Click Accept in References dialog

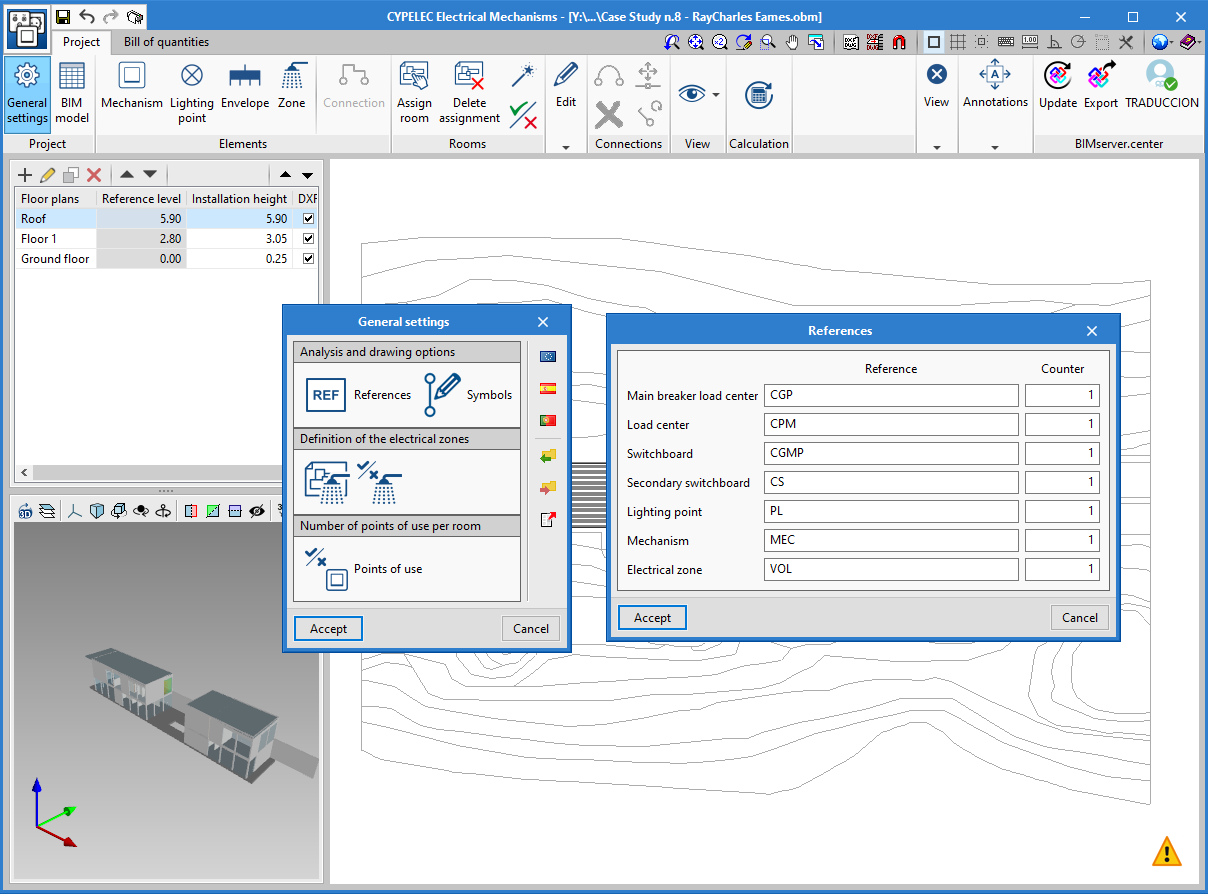(x=652, y=618)
